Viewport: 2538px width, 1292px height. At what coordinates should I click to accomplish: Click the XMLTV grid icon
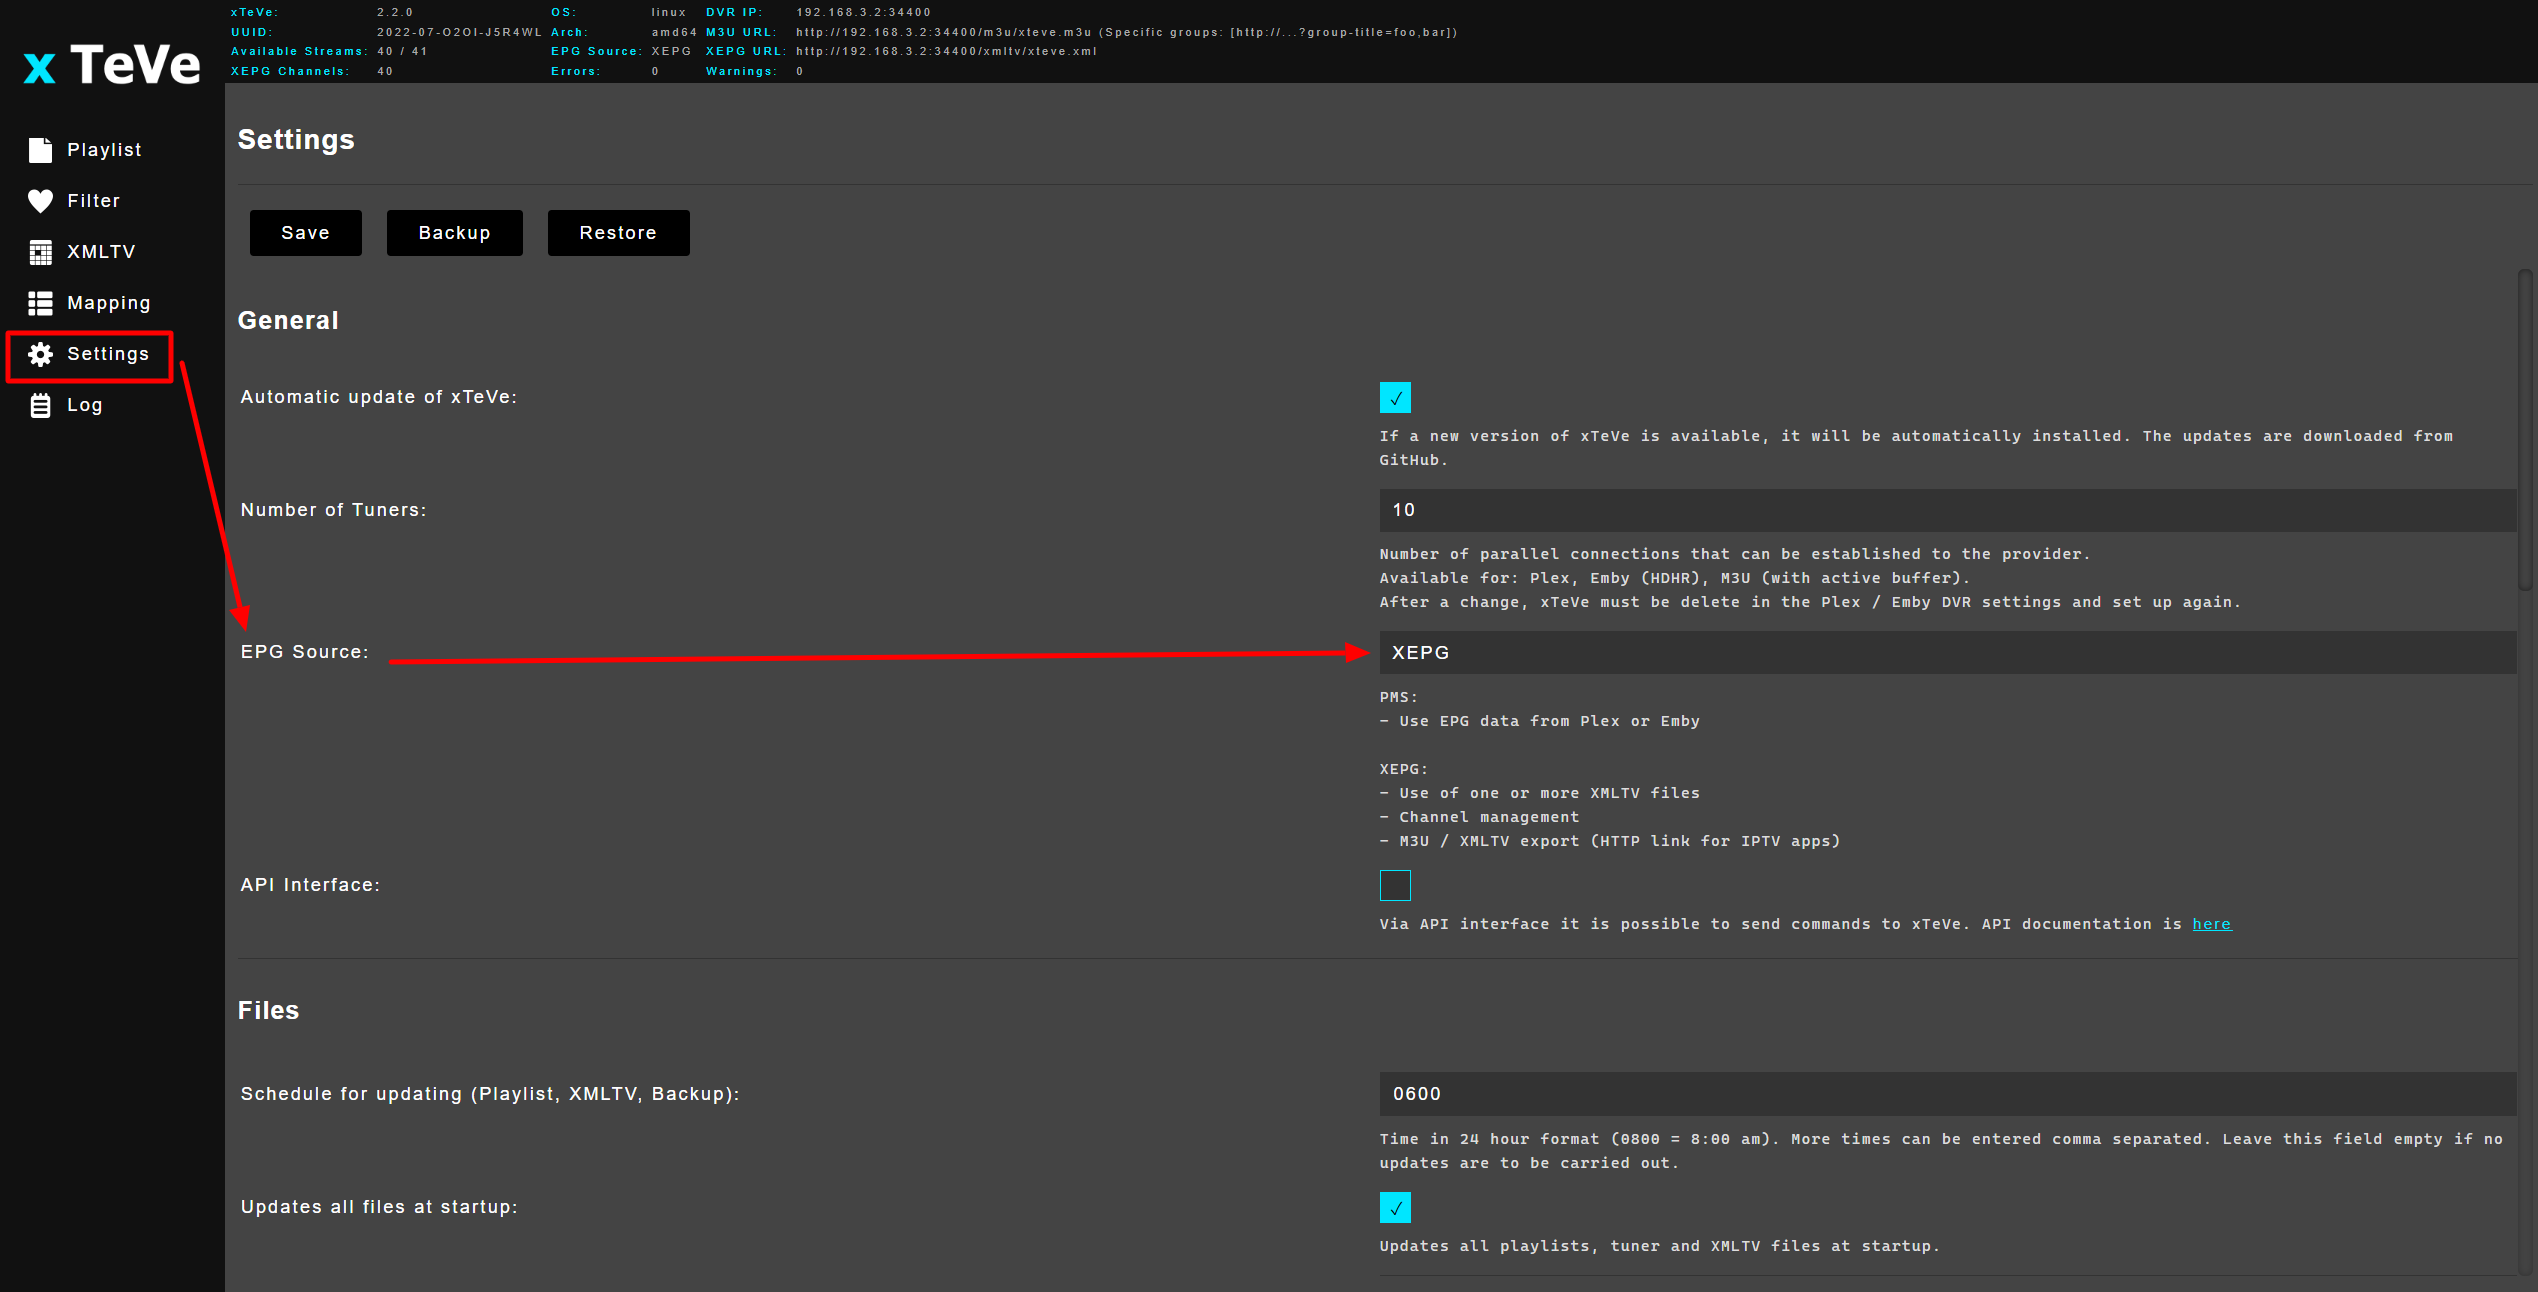[x=40, y=252]
